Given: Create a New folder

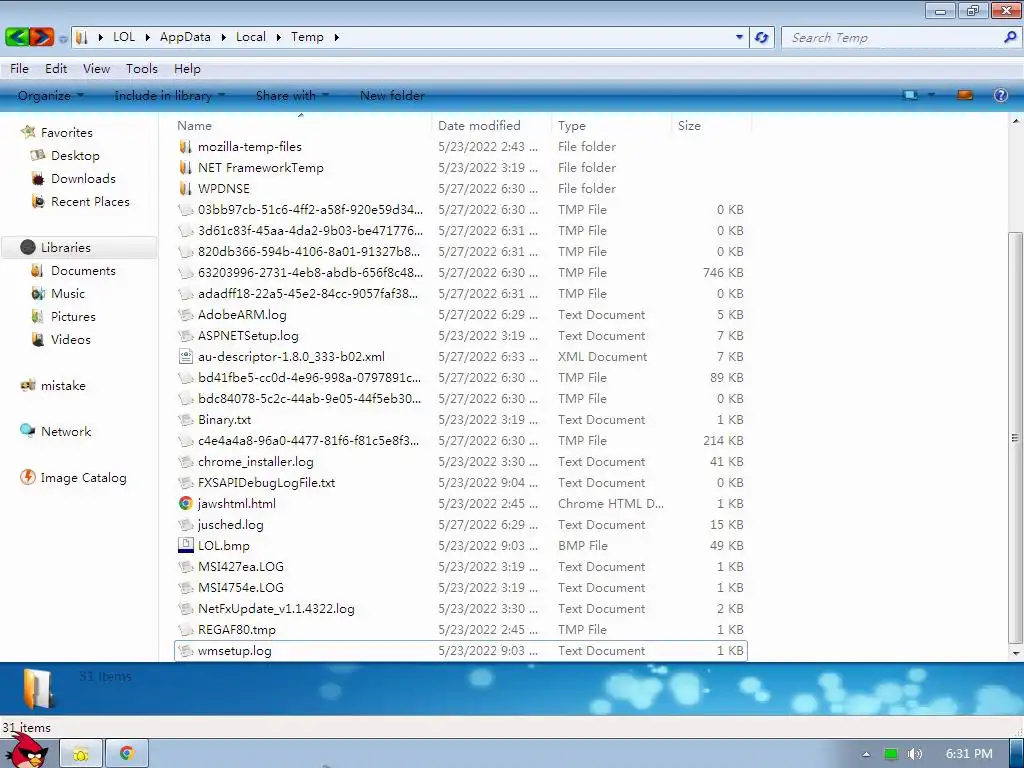Looking at the screenshot, I should [x=392, y=95].
